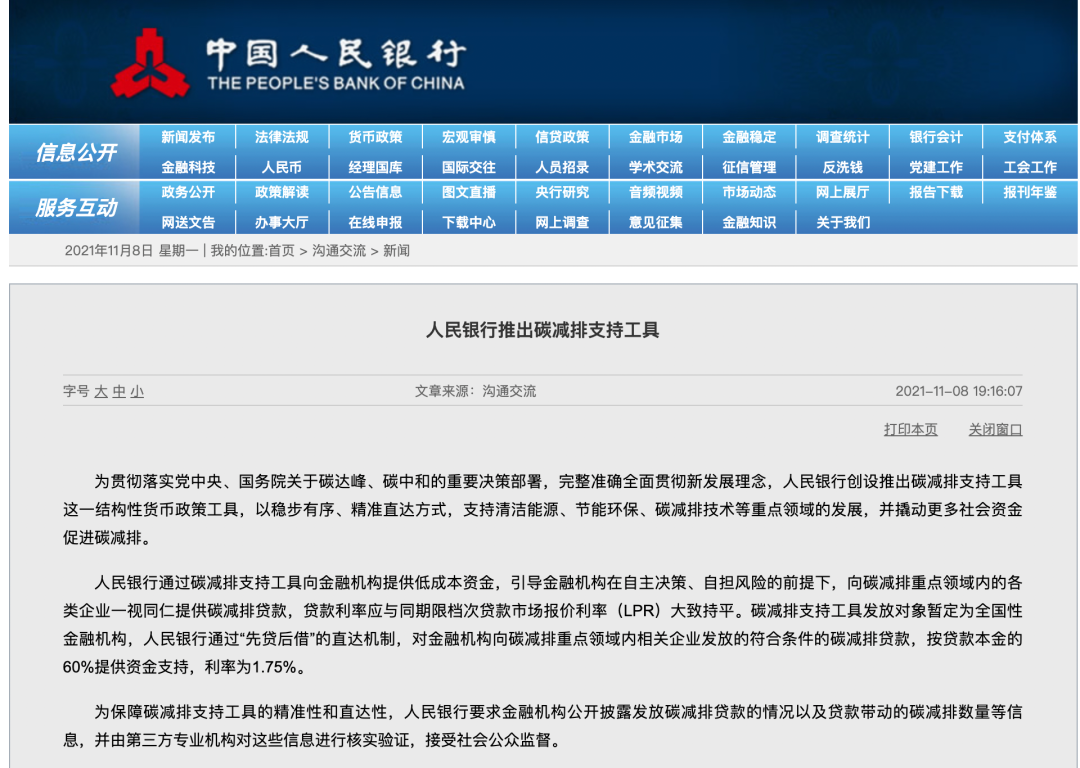Click 新闻 in the breadcrumb
Screen dimensions: 1080x768
click(396, 251)
